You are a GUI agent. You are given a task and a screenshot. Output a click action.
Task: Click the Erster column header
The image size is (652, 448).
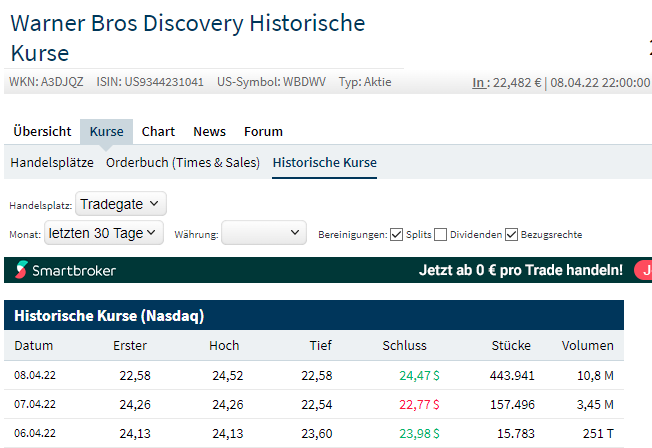click(x=130, y=345)
